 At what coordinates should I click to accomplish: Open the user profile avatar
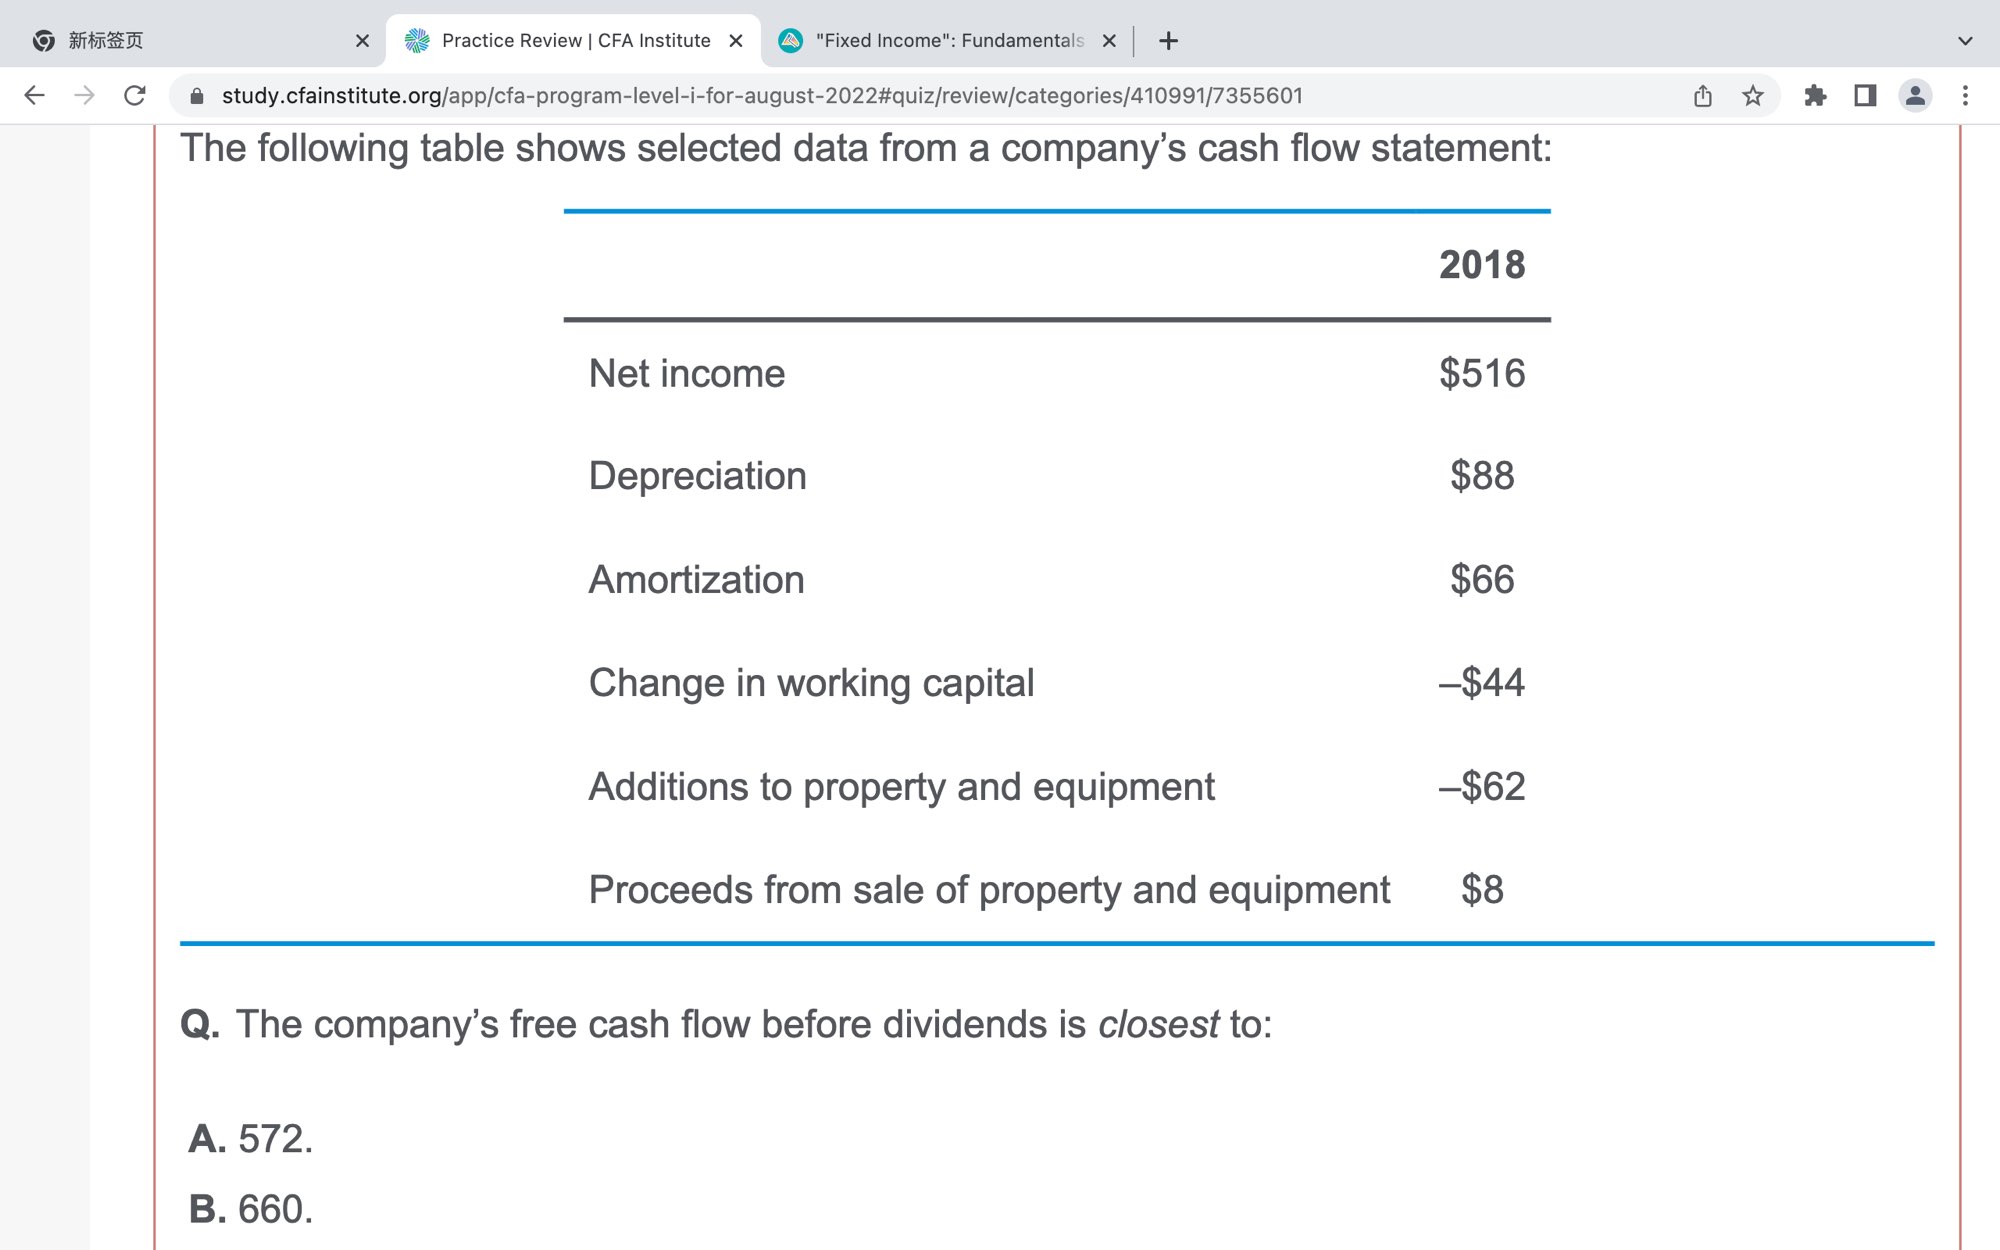1914,95
